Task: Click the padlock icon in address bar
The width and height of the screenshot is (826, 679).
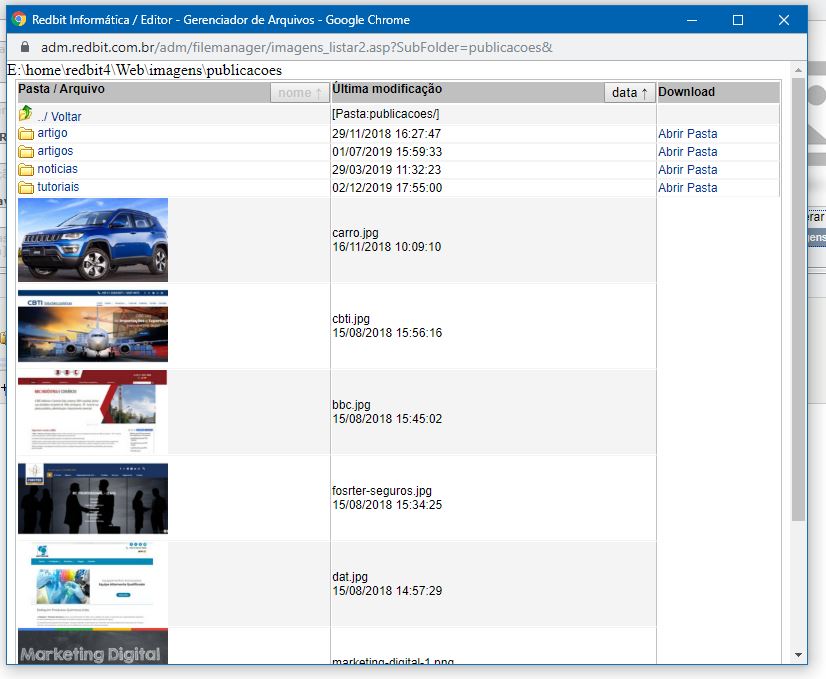Action: point(24,47)
